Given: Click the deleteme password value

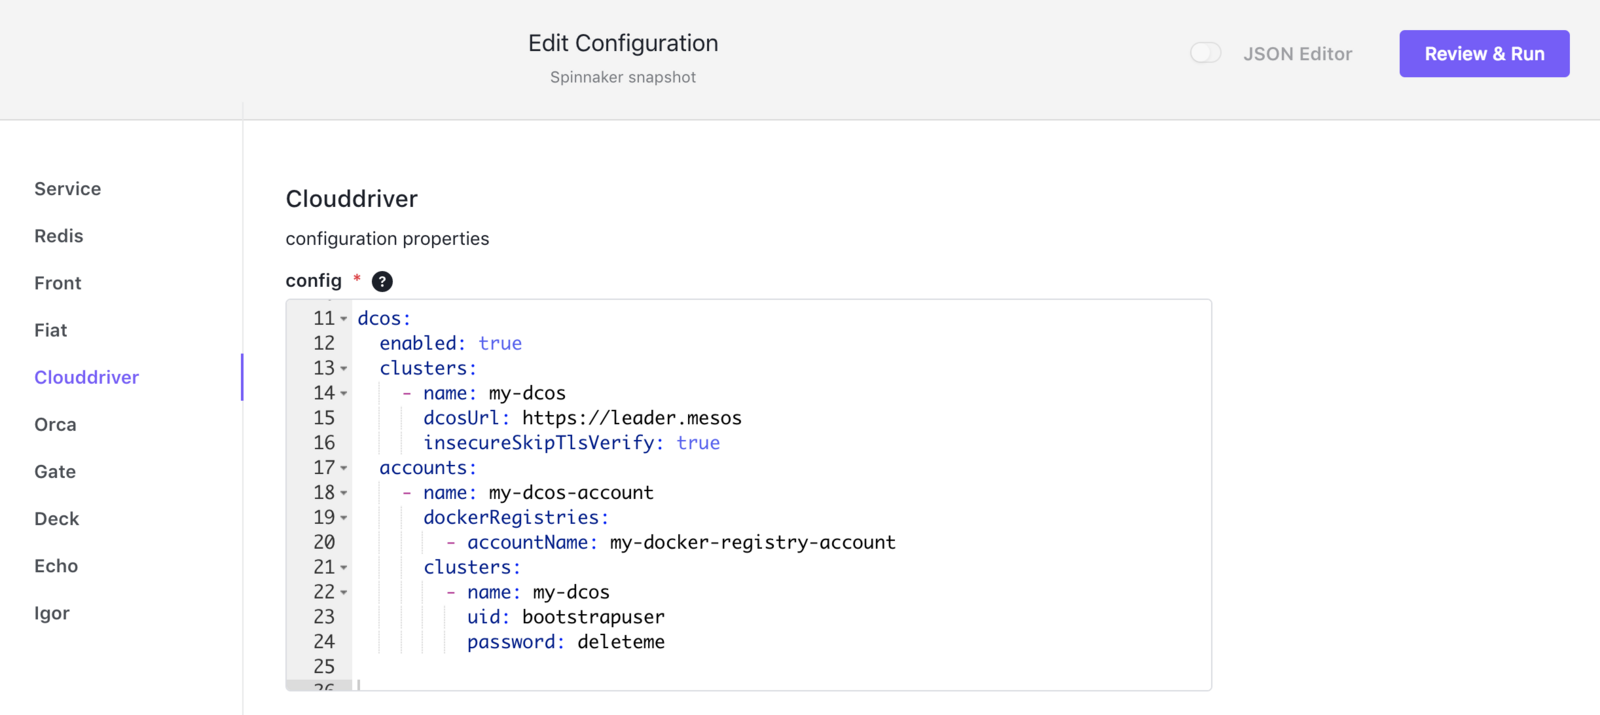Looking at the screenshot, I should tap(621, 642).
